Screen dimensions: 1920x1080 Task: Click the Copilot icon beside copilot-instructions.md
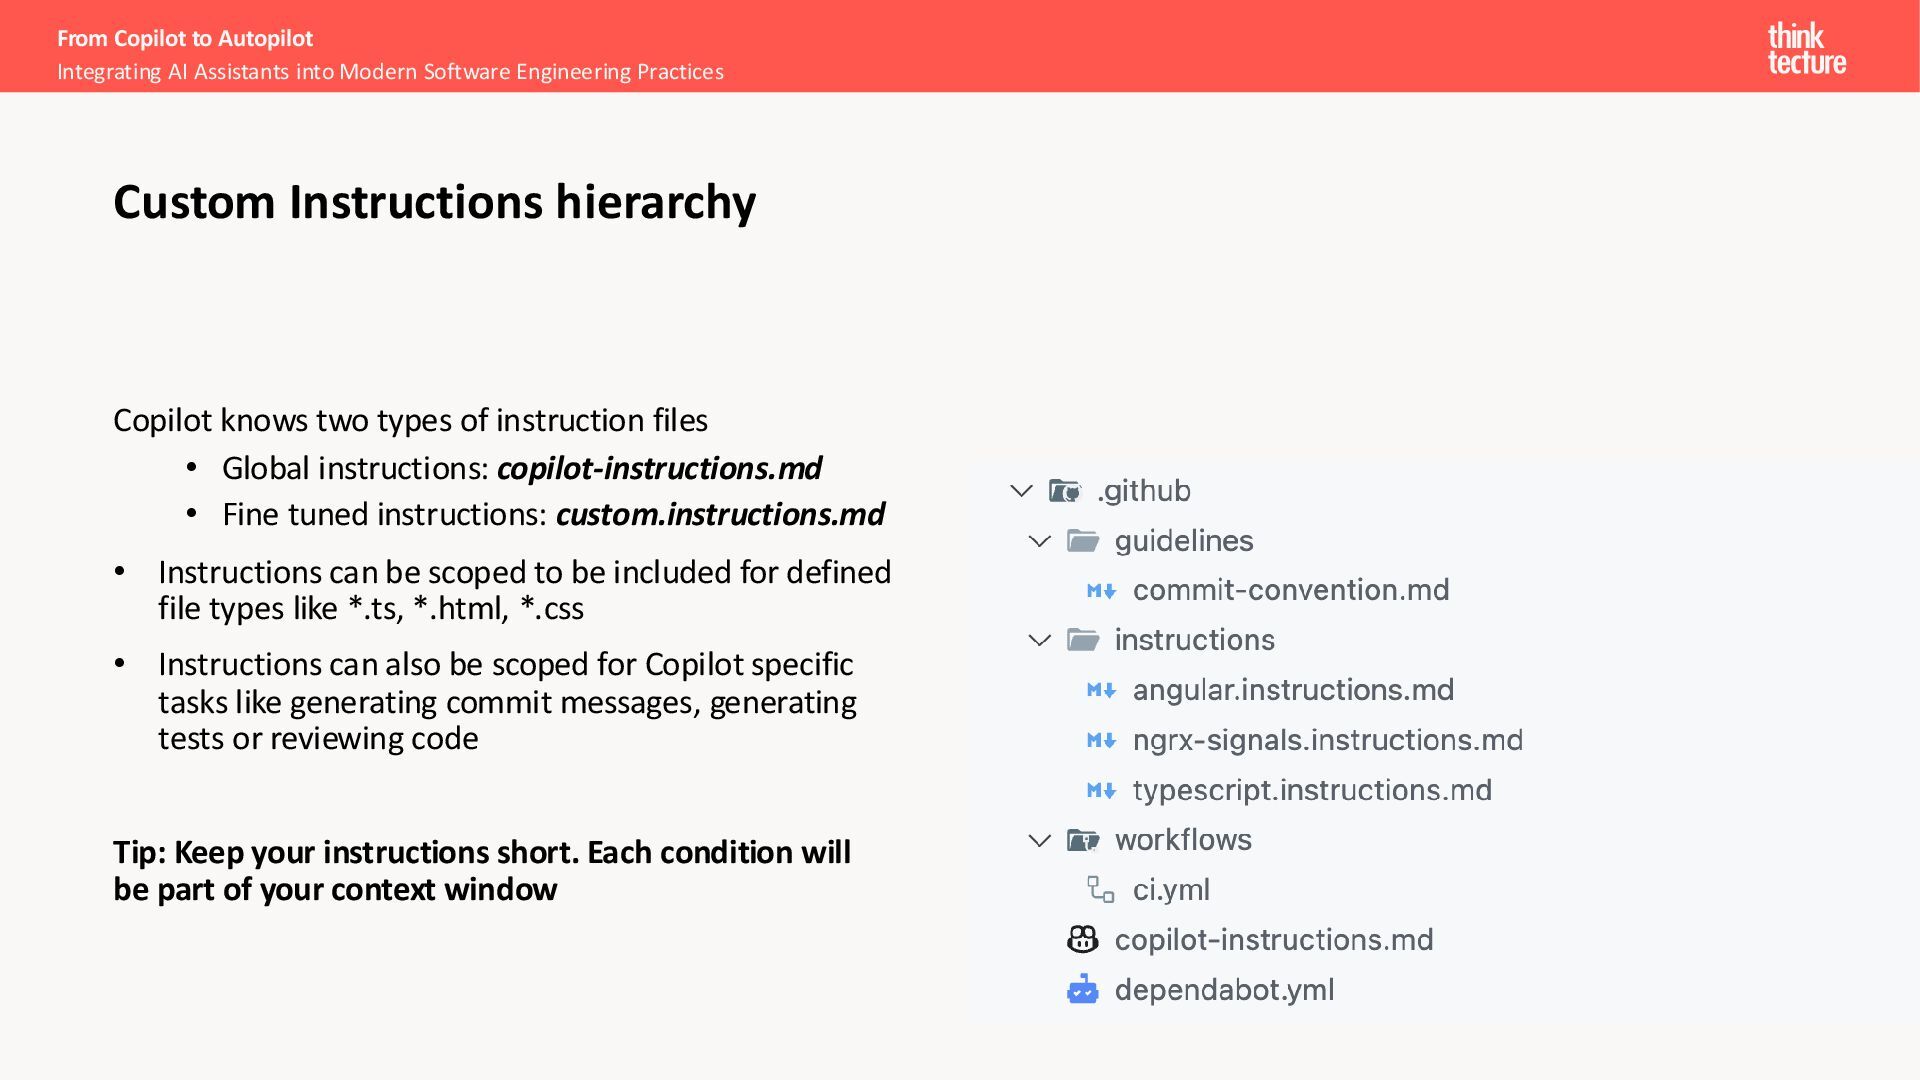coord(1082,939)
